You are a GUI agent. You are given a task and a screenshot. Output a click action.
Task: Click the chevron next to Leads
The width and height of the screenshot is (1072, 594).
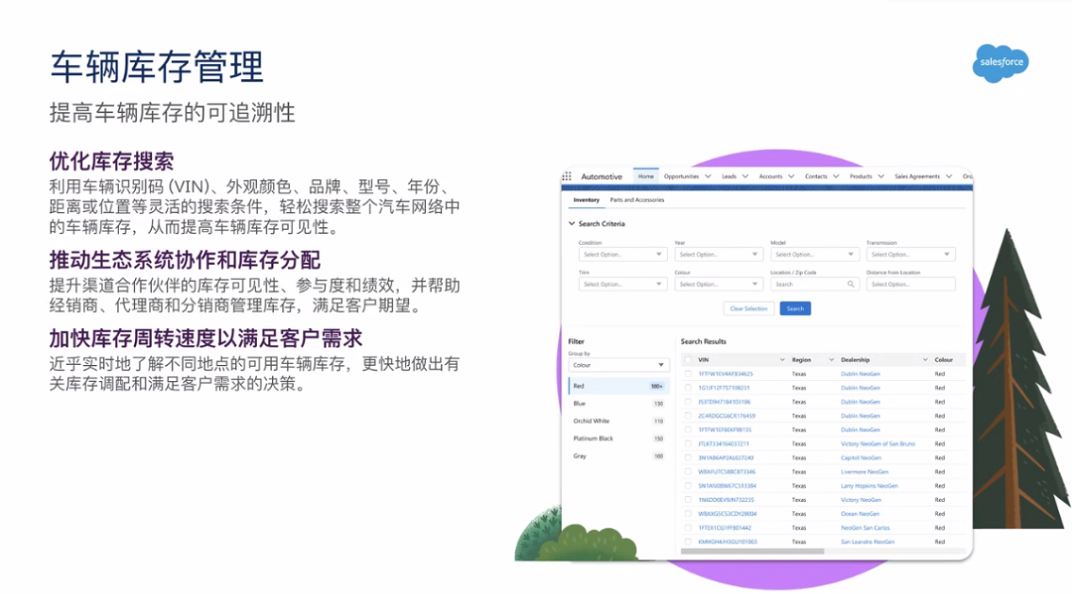click(x=746, y=177)
